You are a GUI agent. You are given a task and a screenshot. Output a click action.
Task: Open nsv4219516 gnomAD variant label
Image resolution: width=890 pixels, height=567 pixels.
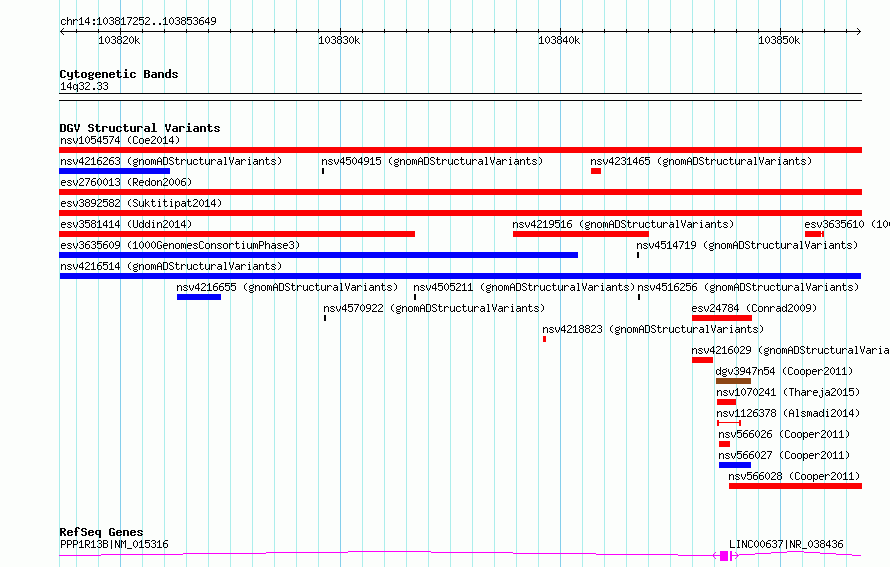tap(623, 224)
